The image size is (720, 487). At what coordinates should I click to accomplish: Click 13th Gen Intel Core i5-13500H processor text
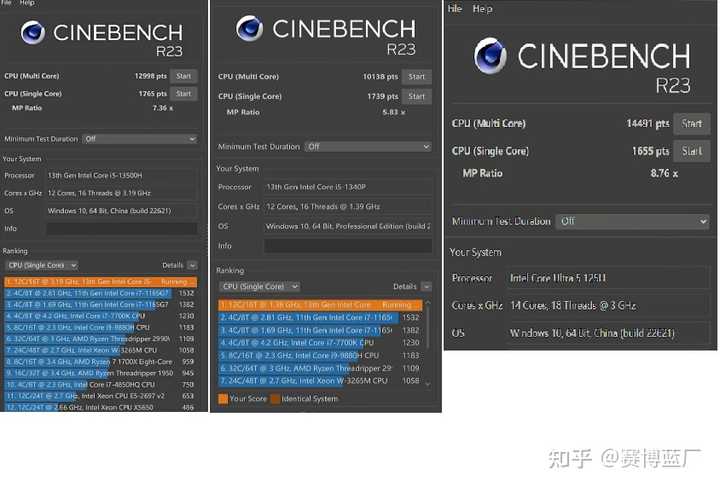(95, 175)
